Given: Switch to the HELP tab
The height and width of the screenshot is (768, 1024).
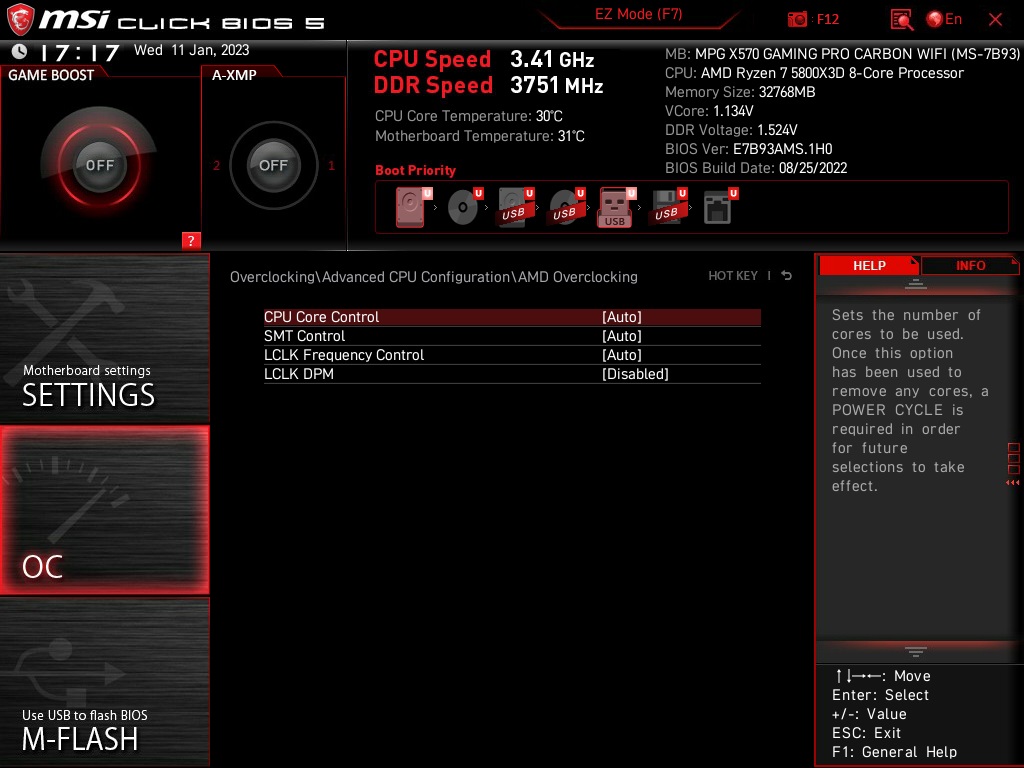Looking at the screenshot, I should click(869, 265).
